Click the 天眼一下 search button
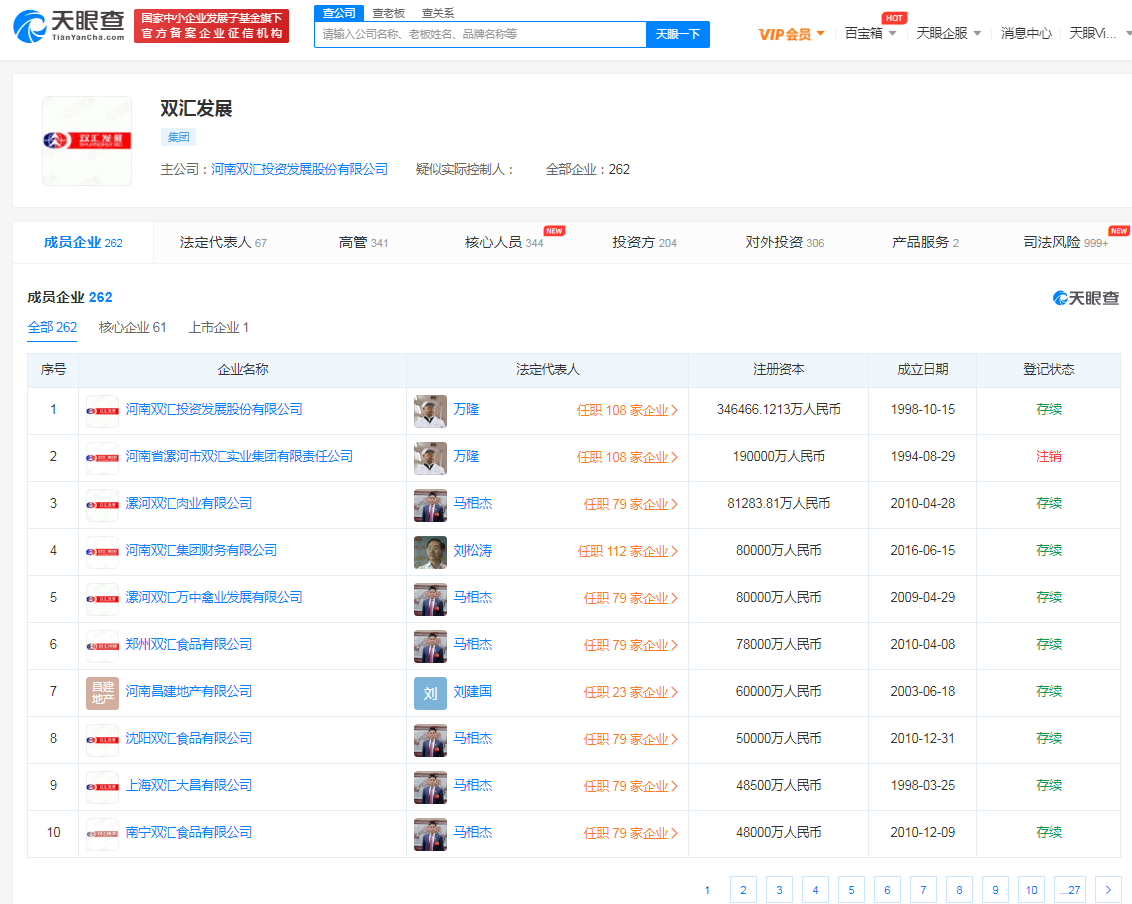 677,34
